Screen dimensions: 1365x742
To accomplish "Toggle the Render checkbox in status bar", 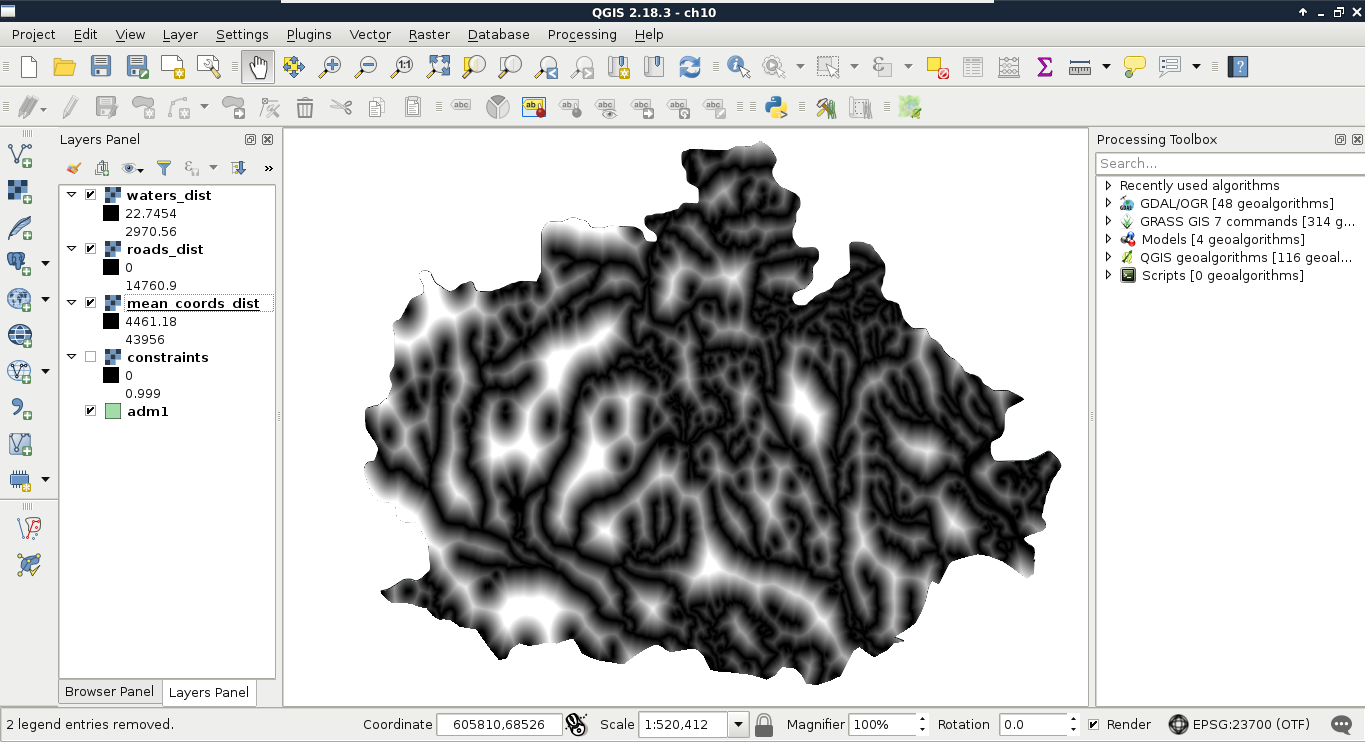I will pyautogui.click(x=1094, y=724).
